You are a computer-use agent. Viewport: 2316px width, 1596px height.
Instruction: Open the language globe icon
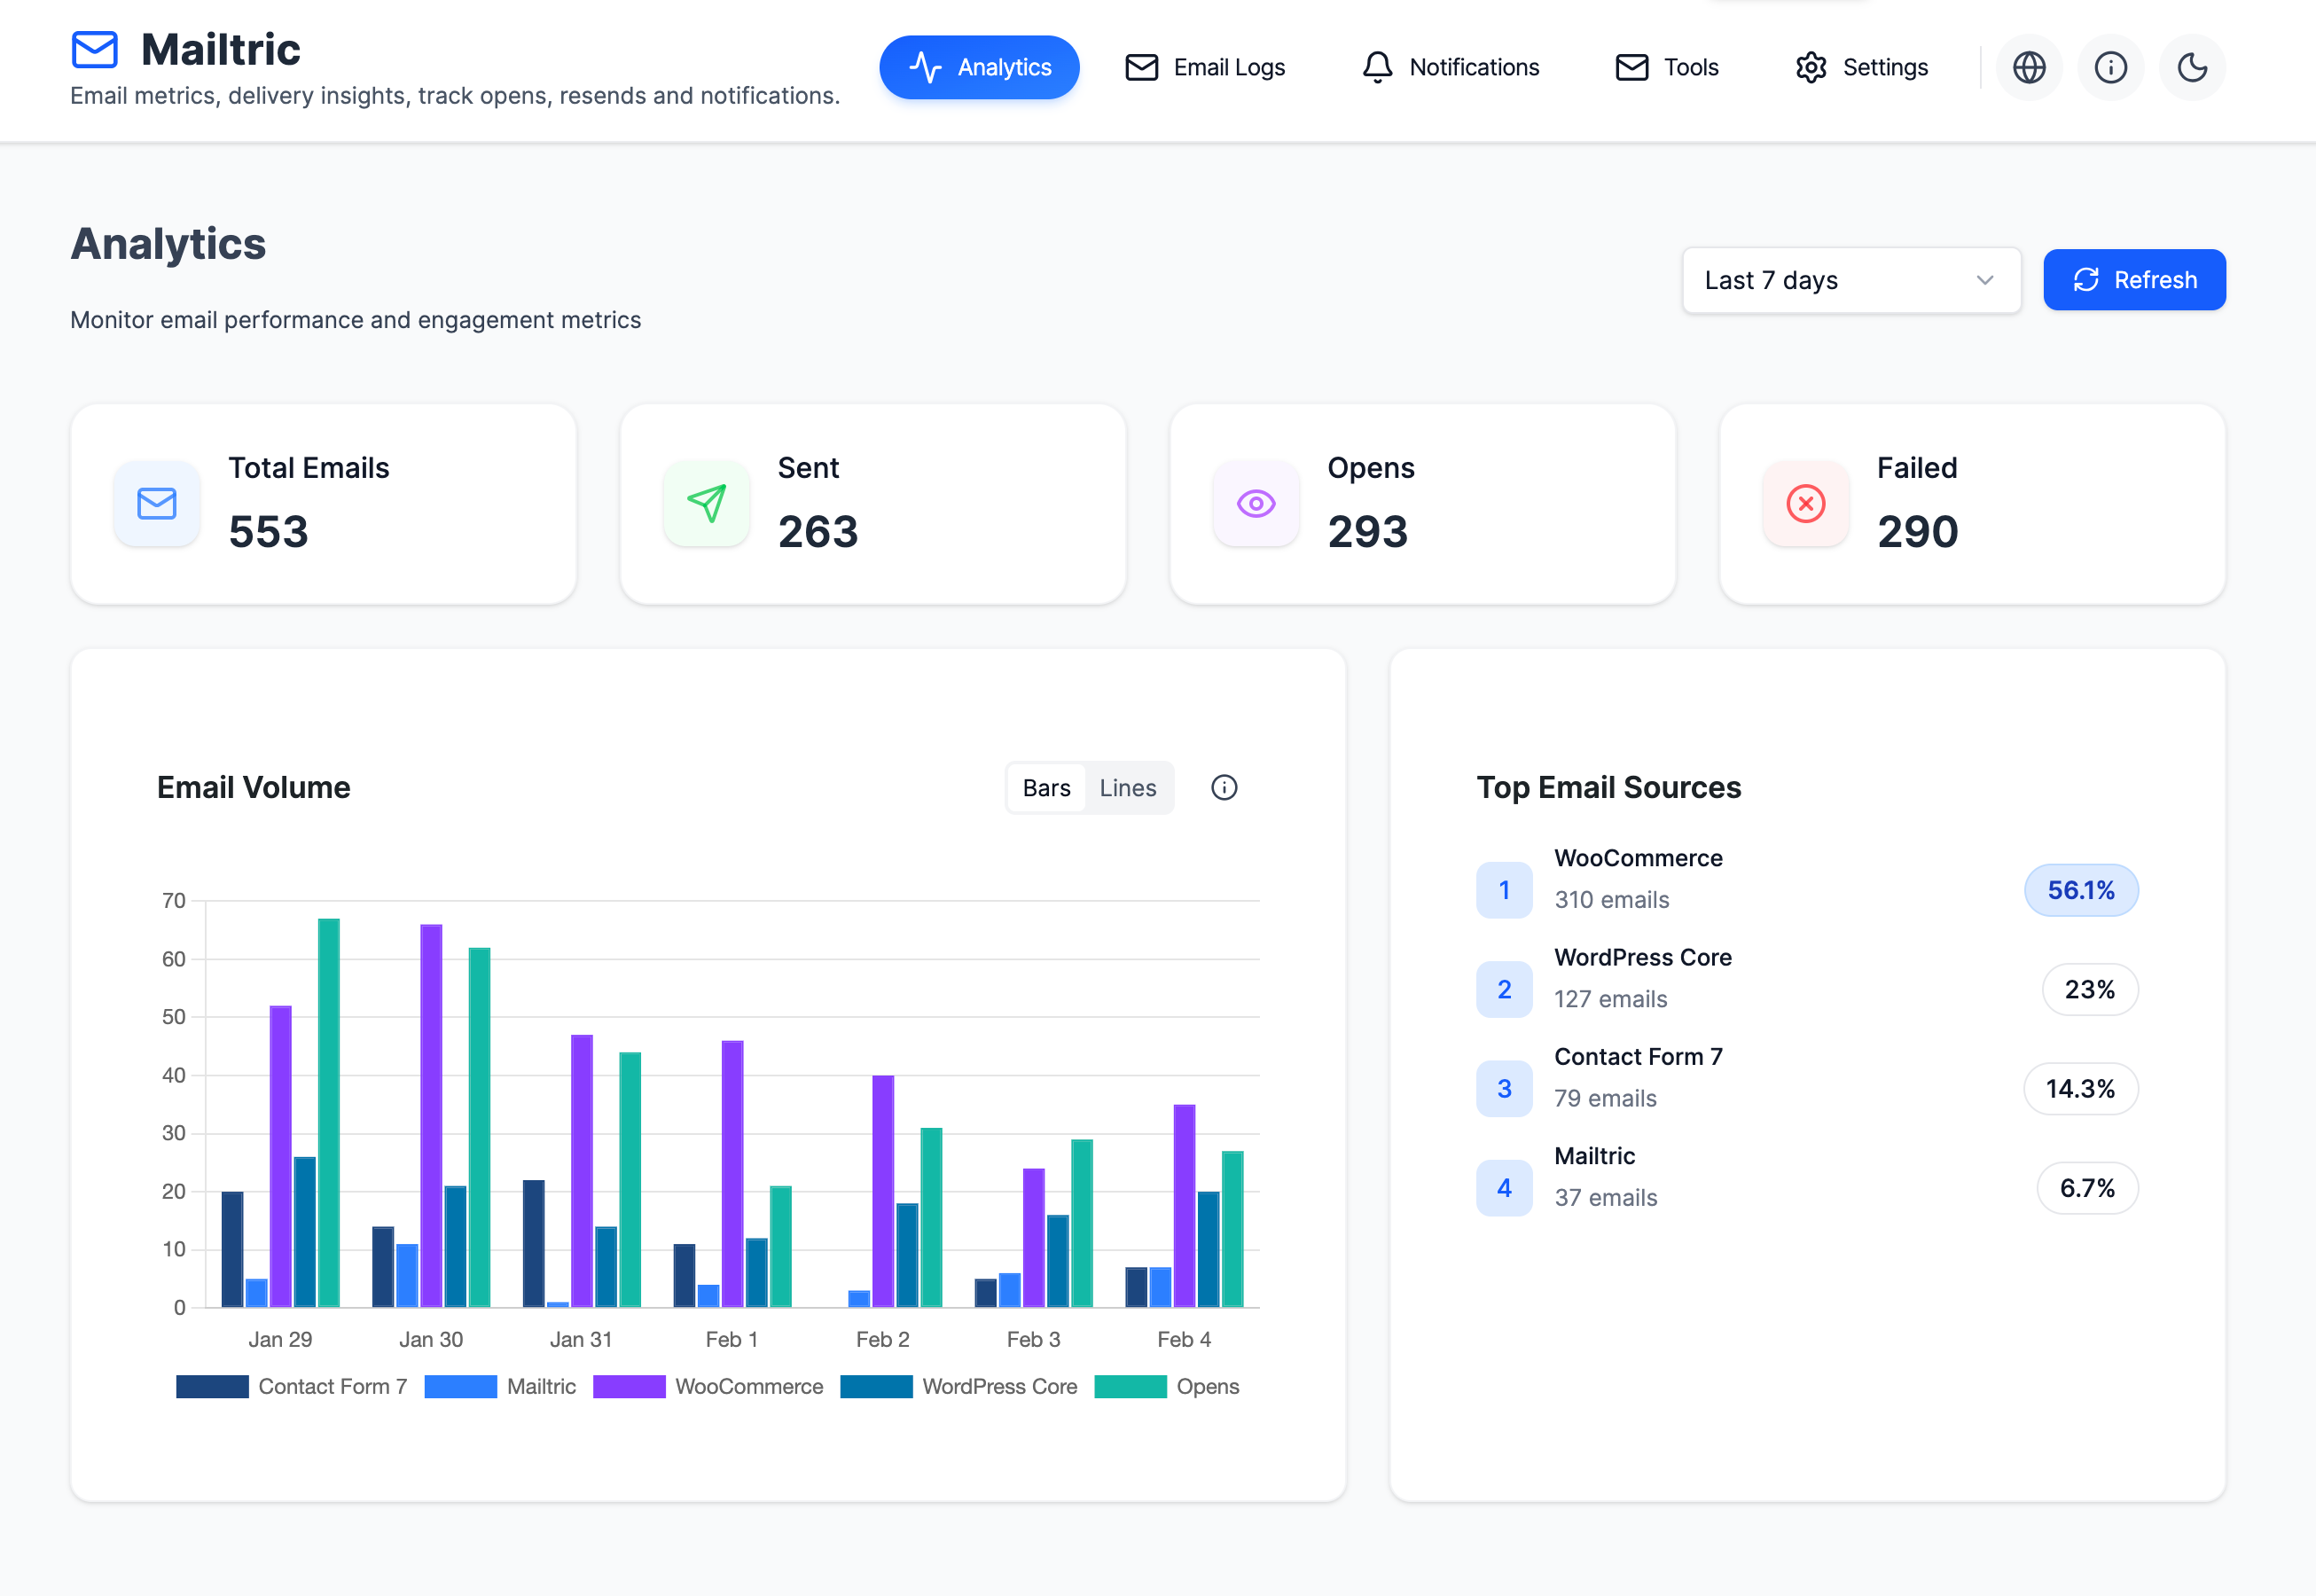(x=2029, y=67)
